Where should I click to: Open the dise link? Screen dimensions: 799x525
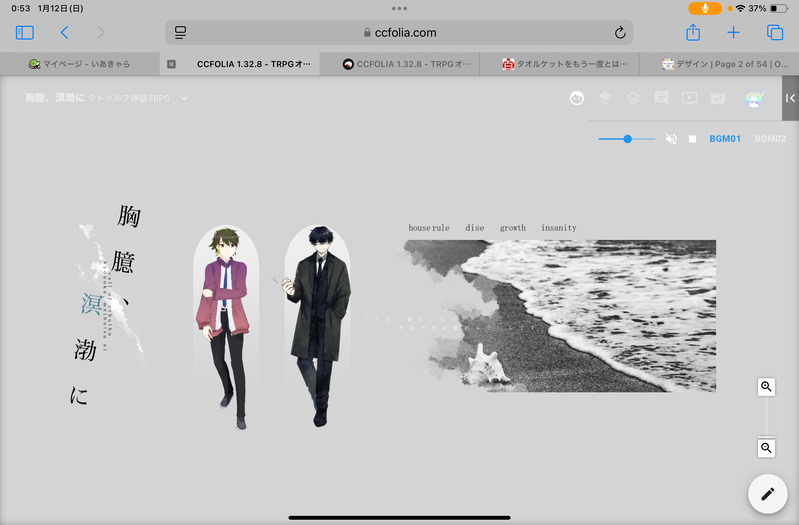tap(474, 228)
